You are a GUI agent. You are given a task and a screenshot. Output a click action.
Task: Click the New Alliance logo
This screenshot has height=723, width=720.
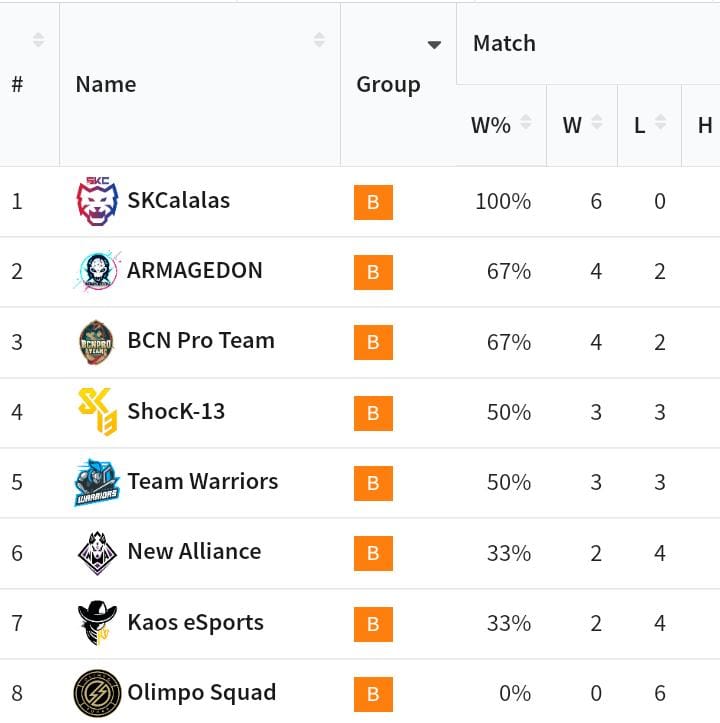[97, 553]
